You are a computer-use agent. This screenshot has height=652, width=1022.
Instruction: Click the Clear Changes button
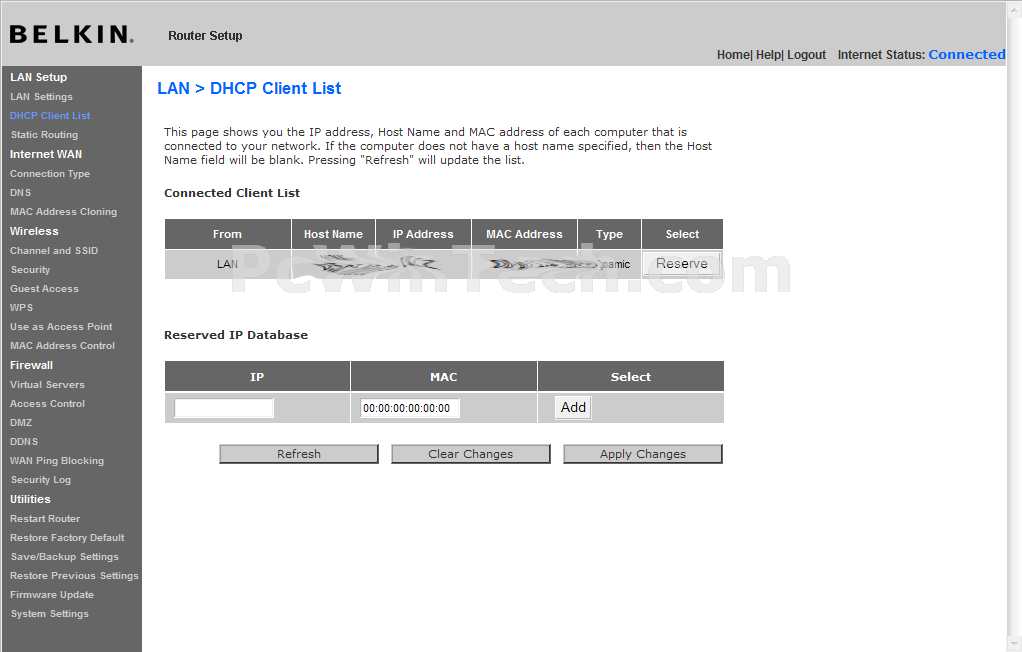tap(471, 454)
